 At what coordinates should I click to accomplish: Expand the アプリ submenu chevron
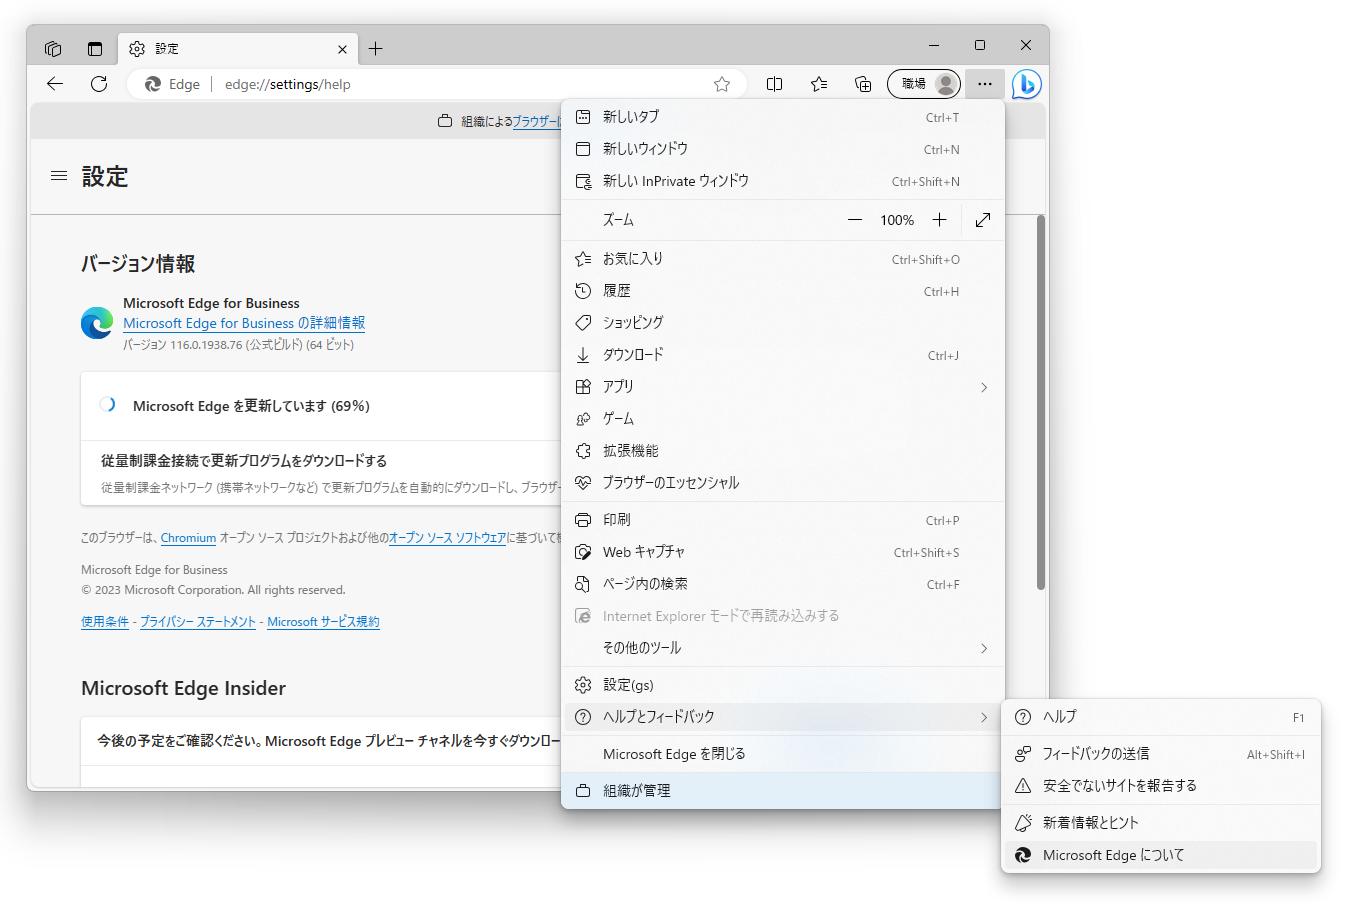point(983,387)
